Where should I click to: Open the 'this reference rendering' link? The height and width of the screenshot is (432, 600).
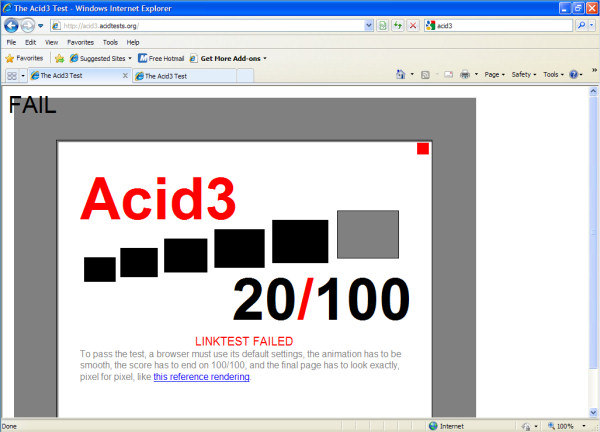tap(201, 377)
